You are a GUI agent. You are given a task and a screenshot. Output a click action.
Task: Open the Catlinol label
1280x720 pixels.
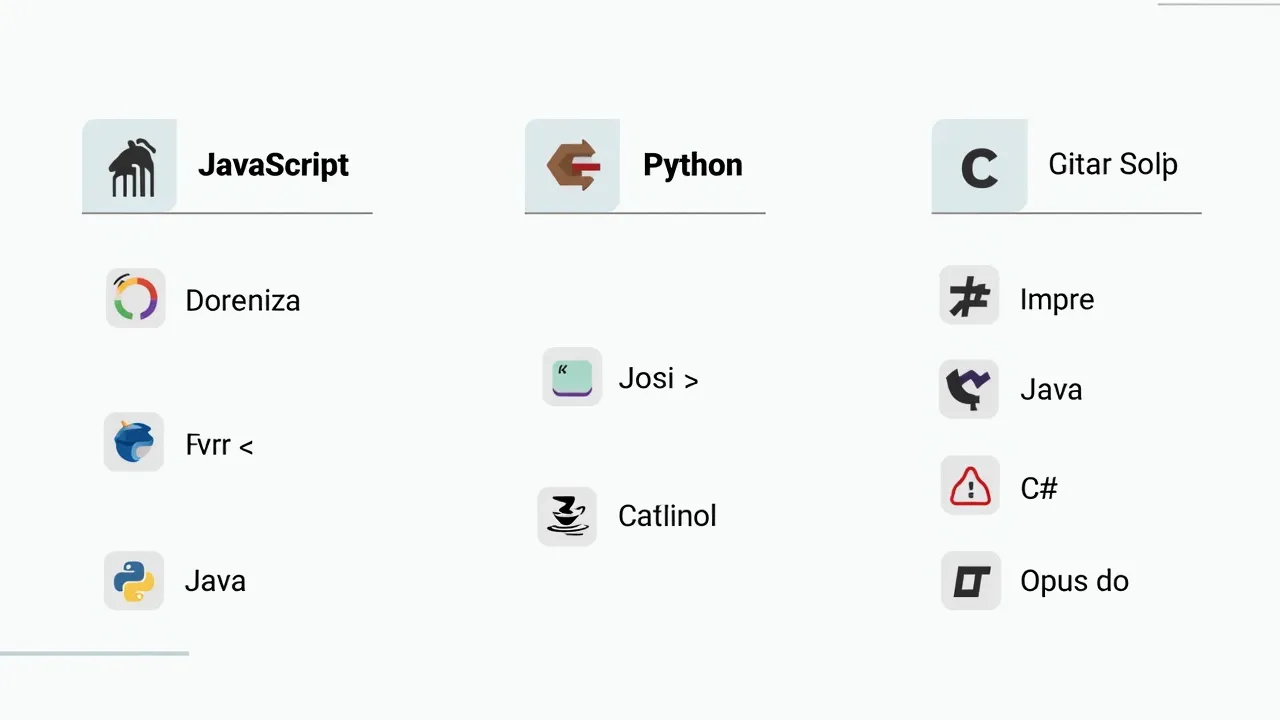pyautogui.click(x=667, y=516)
